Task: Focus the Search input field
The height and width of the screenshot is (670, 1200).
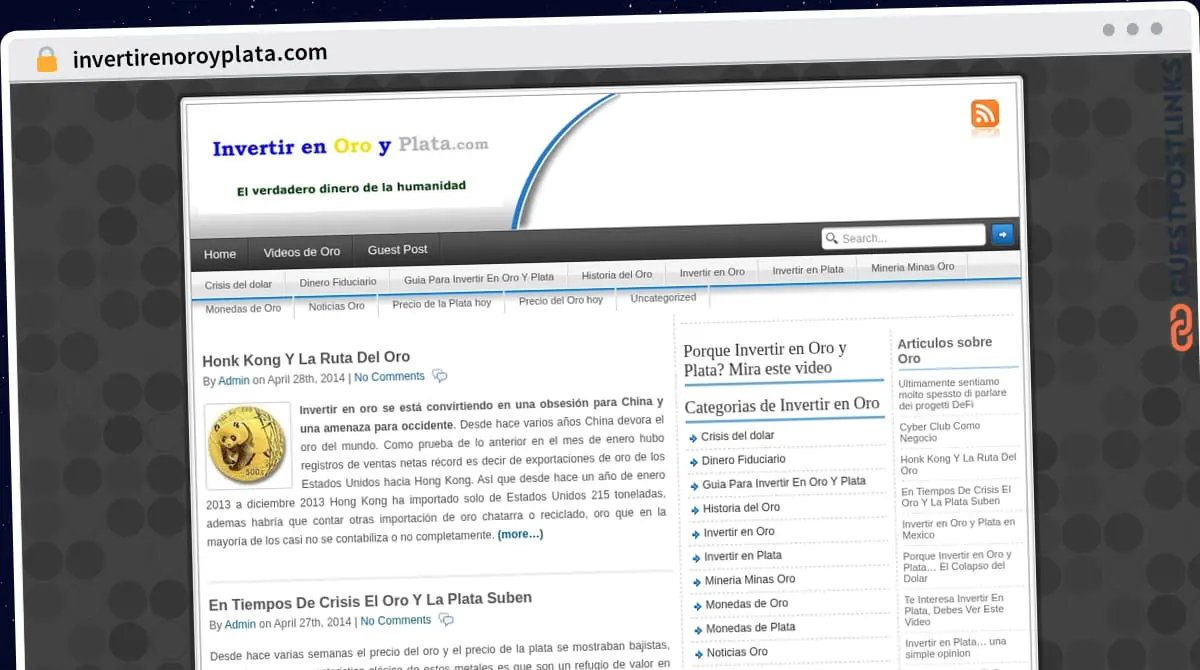Action: pyautogui.click(x=903, y=237)
